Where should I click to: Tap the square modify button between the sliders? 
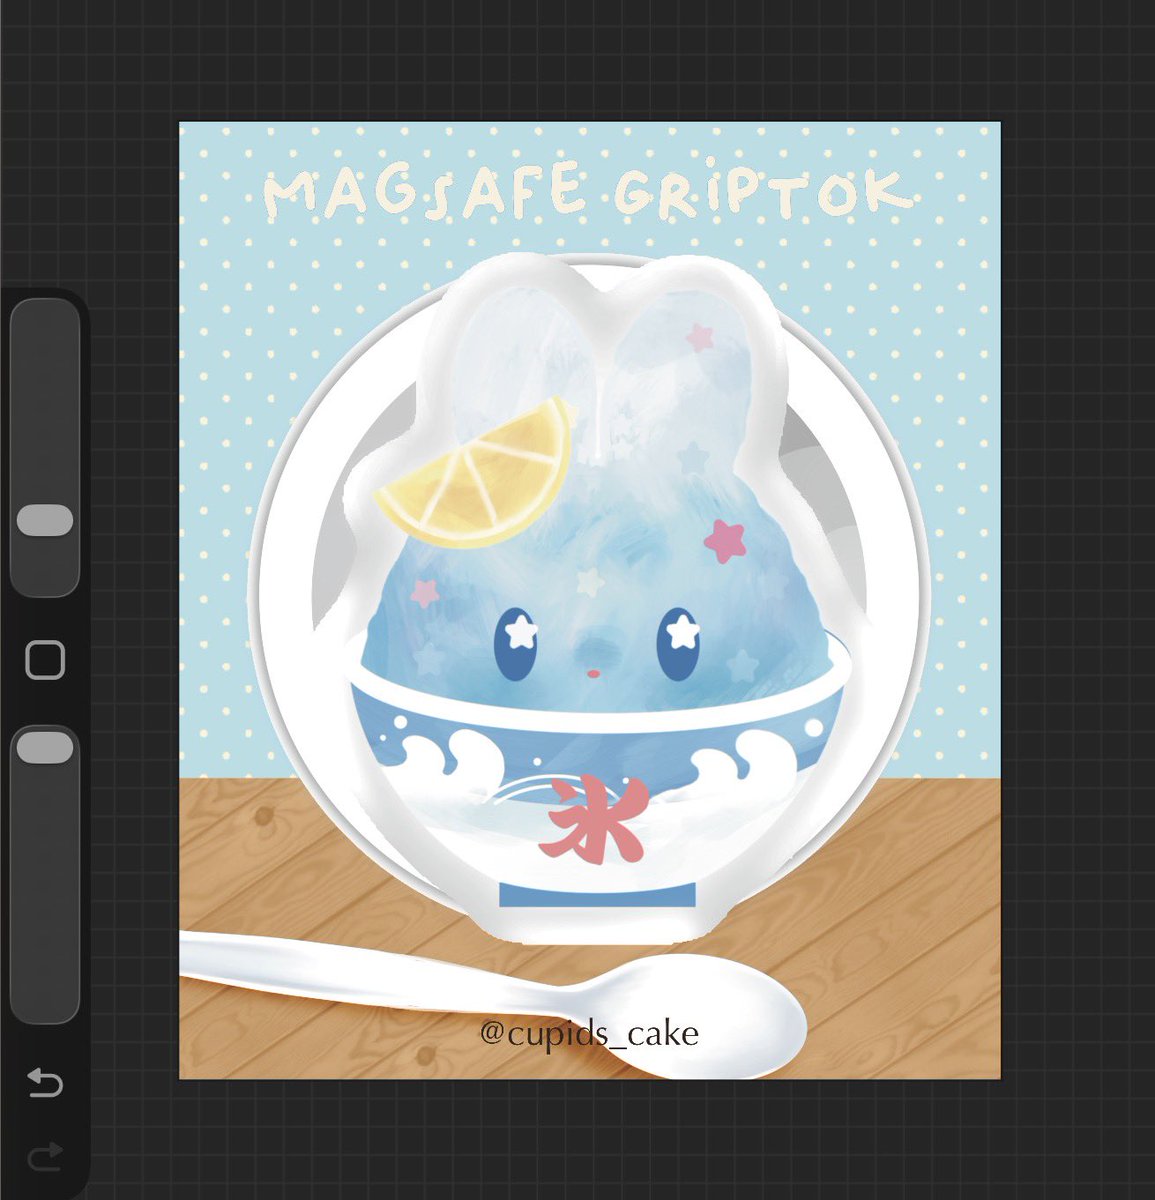tap(45, 660)
